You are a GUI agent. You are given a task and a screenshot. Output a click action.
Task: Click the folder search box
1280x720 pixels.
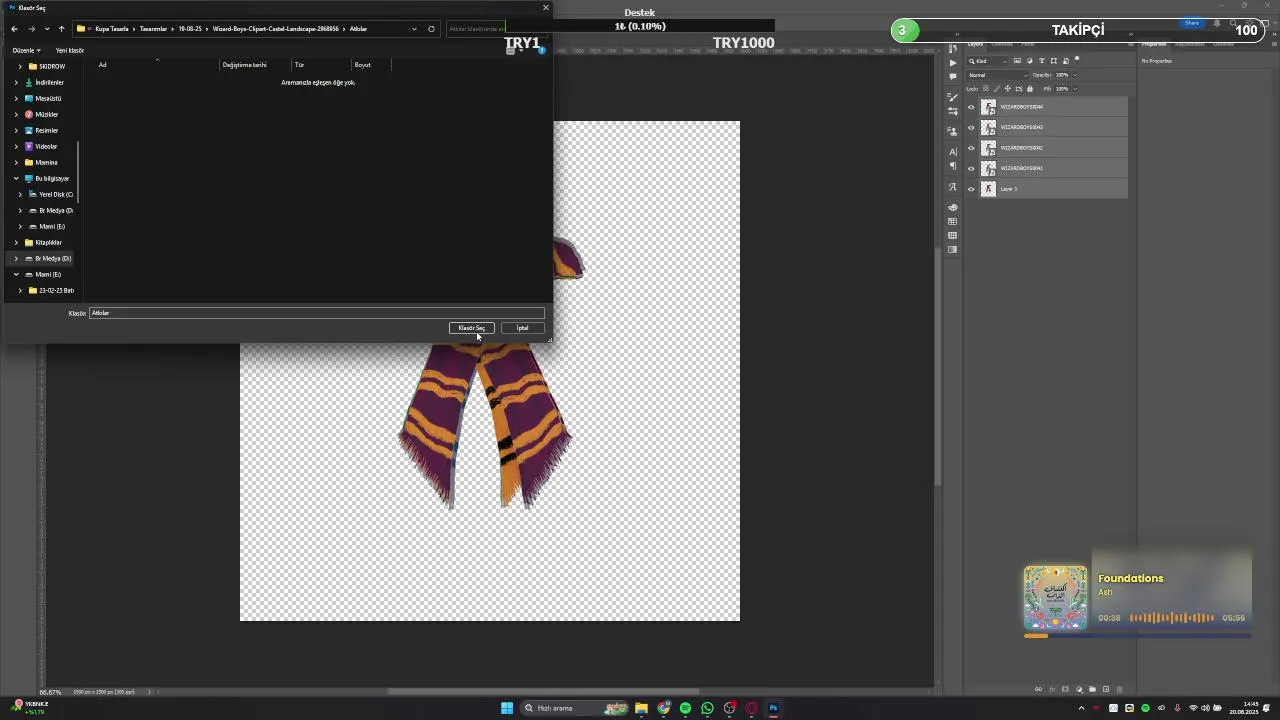point(476,29)
